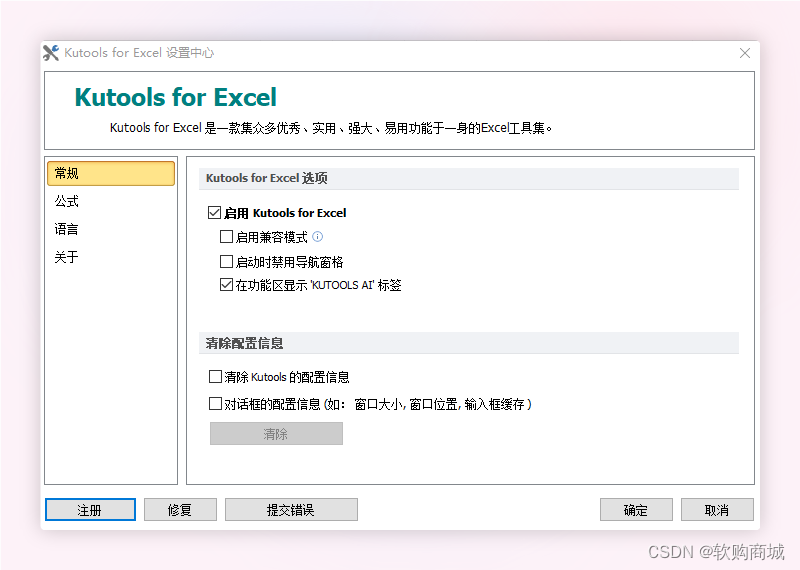Select the 常规 tab in sidebar

pos(111,174)
